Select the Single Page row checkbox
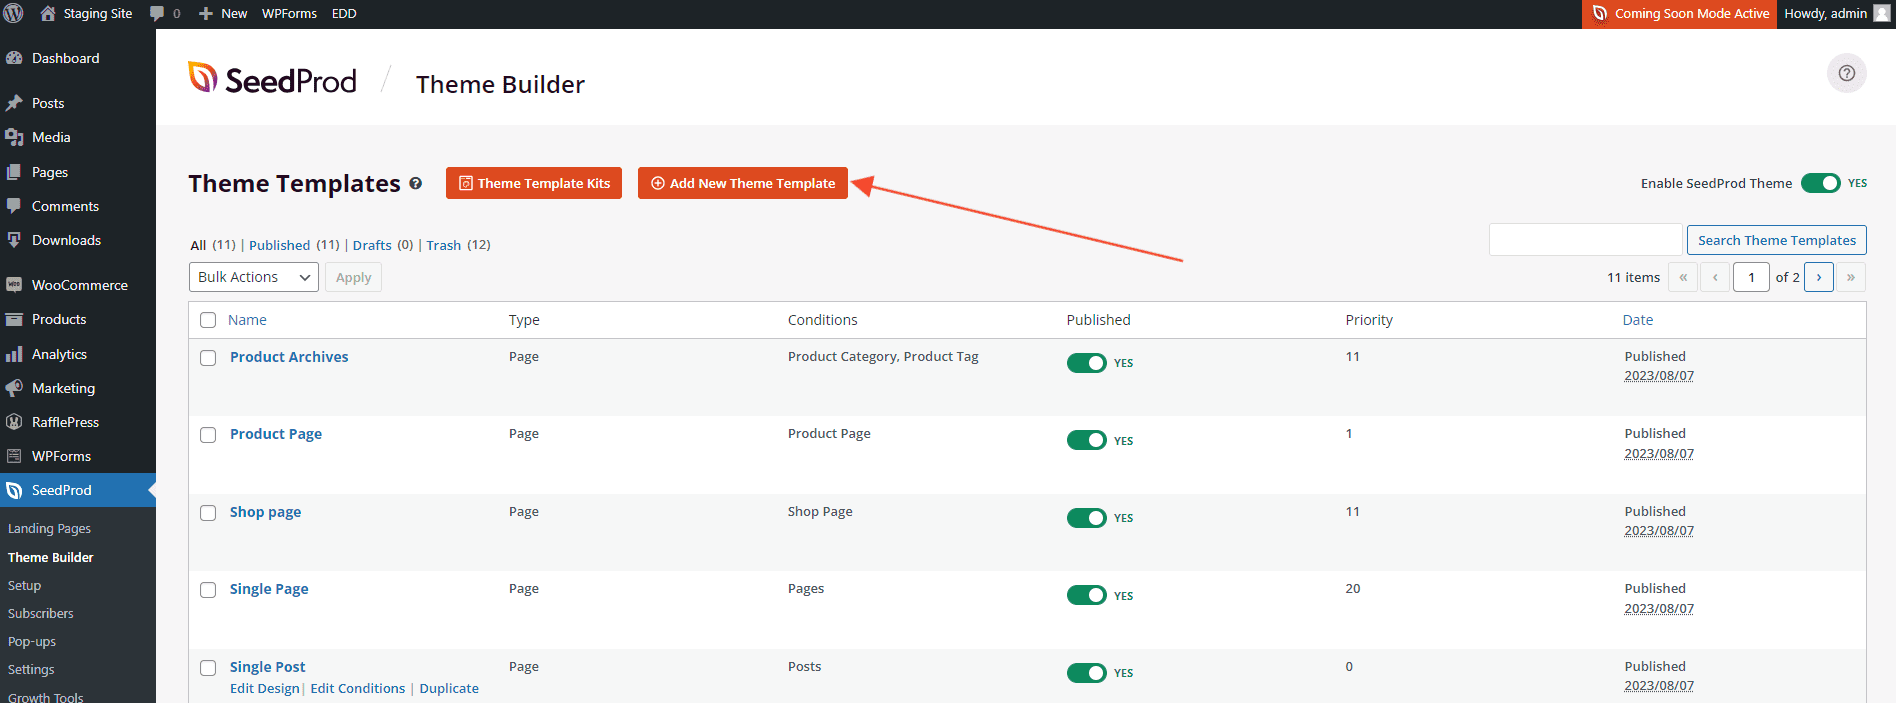The image size is (1896, 703). (208, 590)
